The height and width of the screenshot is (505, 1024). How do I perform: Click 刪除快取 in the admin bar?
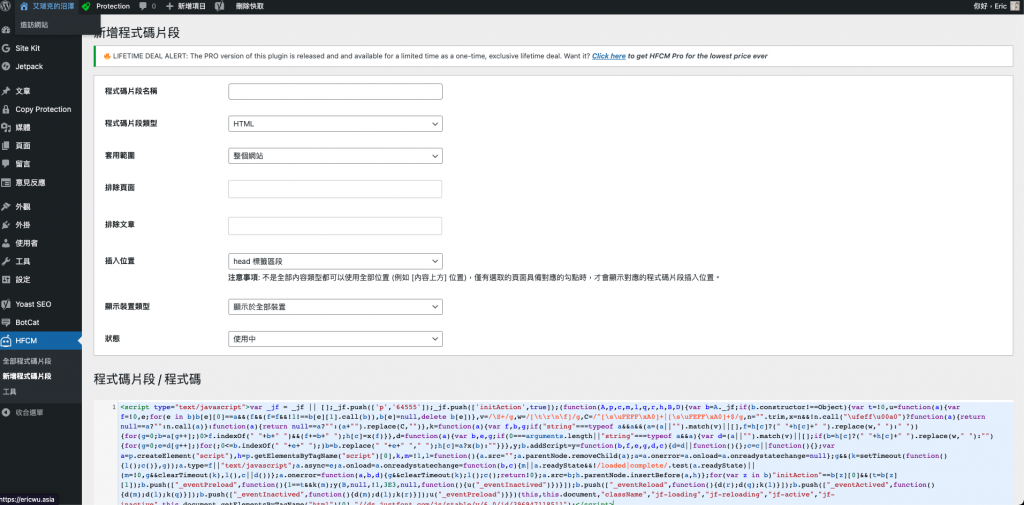coord(250,6)
